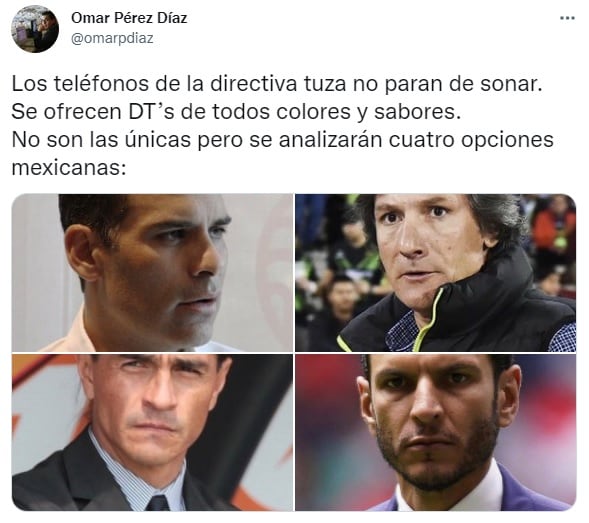Click Omar Pérez Díaz's profile avatar

coord(35,29)
